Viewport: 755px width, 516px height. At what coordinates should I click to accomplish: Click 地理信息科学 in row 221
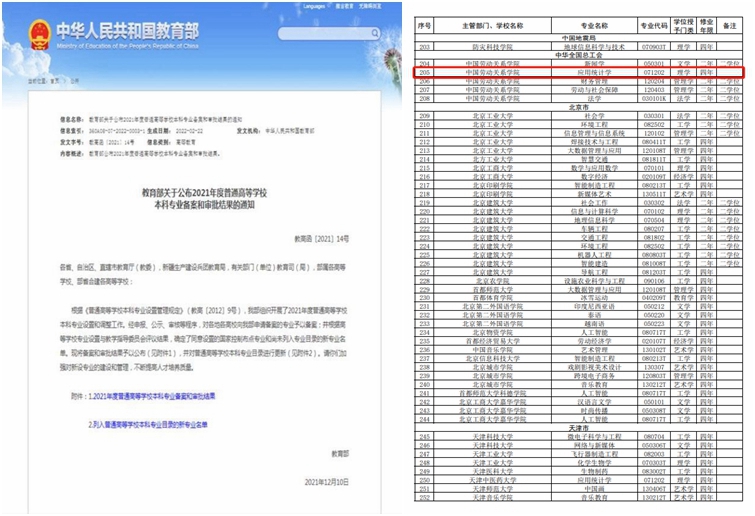(594, 220)
